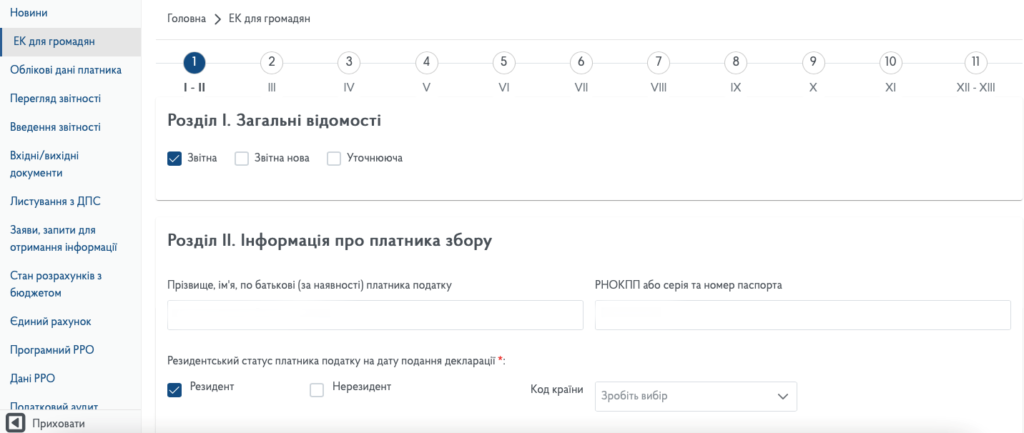Go to step 5 circle (section VI)

pos(504,63)
